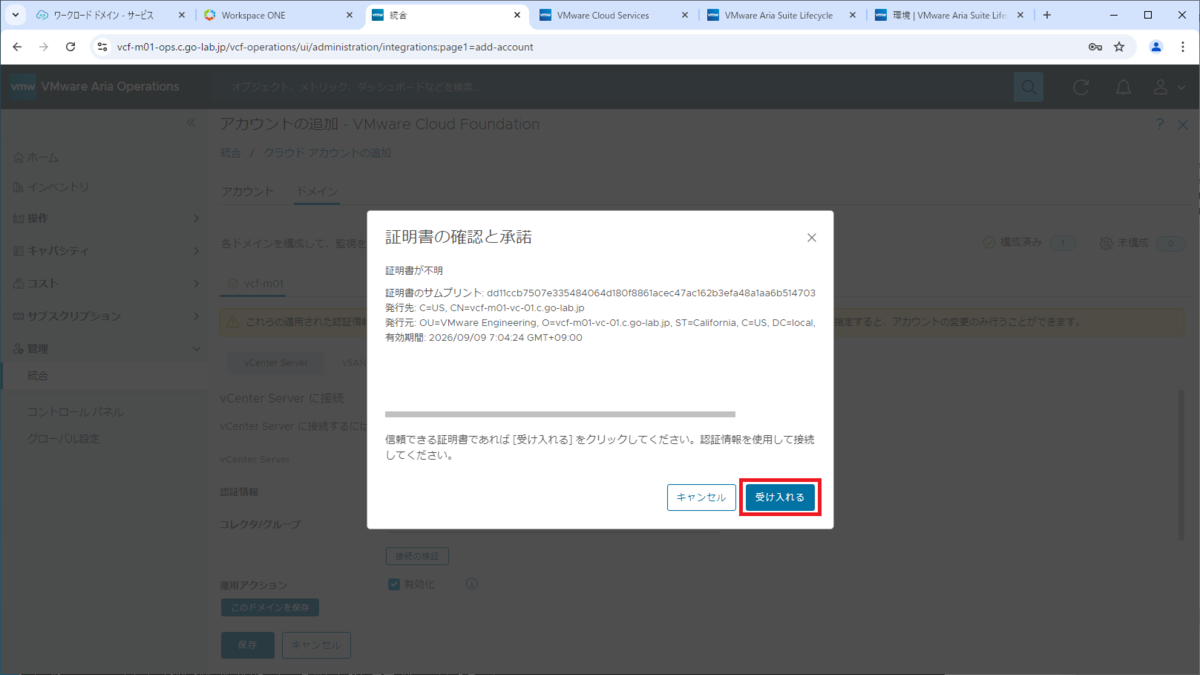This screenshot has width=1200, height=675.
Task: Click the 有効期間: 2026/09/09 text
Action: point(484,338)
